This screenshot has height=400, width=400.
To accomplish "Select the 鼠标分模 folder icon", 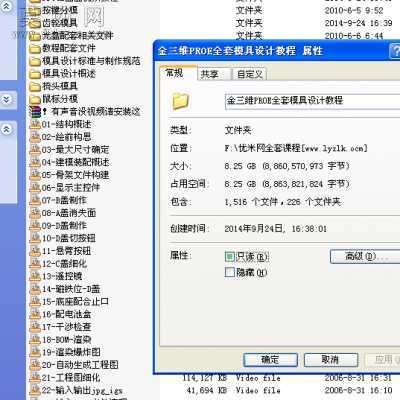I will click(x=35, y=99).
